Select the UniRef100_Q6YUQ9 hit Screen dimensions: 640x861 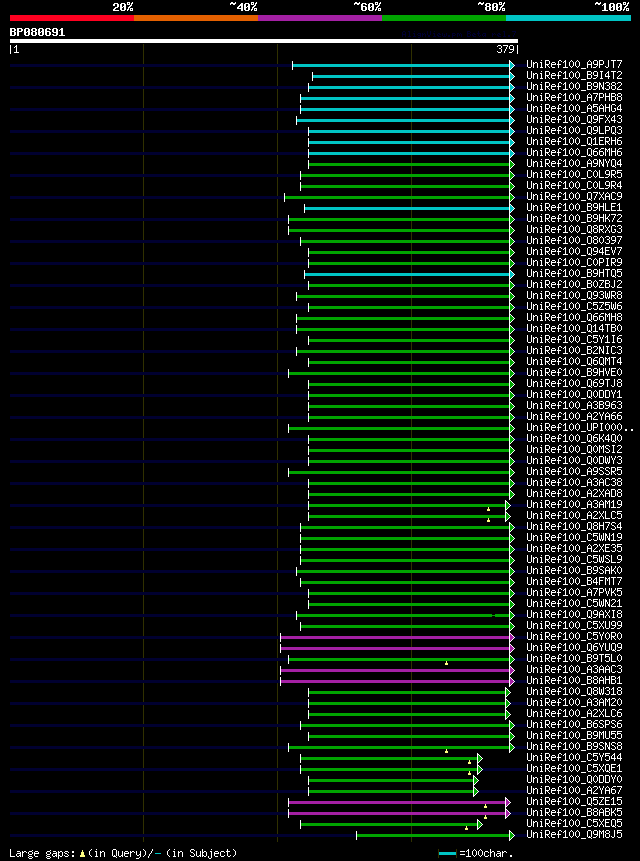coord(574,647)
